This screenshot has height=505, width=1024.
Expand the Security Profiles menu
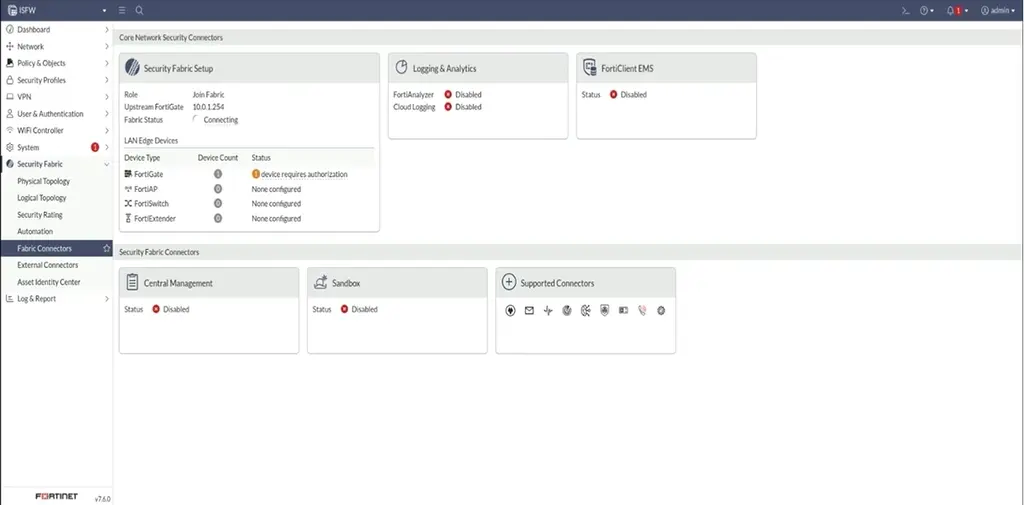[x=56, y=80]
